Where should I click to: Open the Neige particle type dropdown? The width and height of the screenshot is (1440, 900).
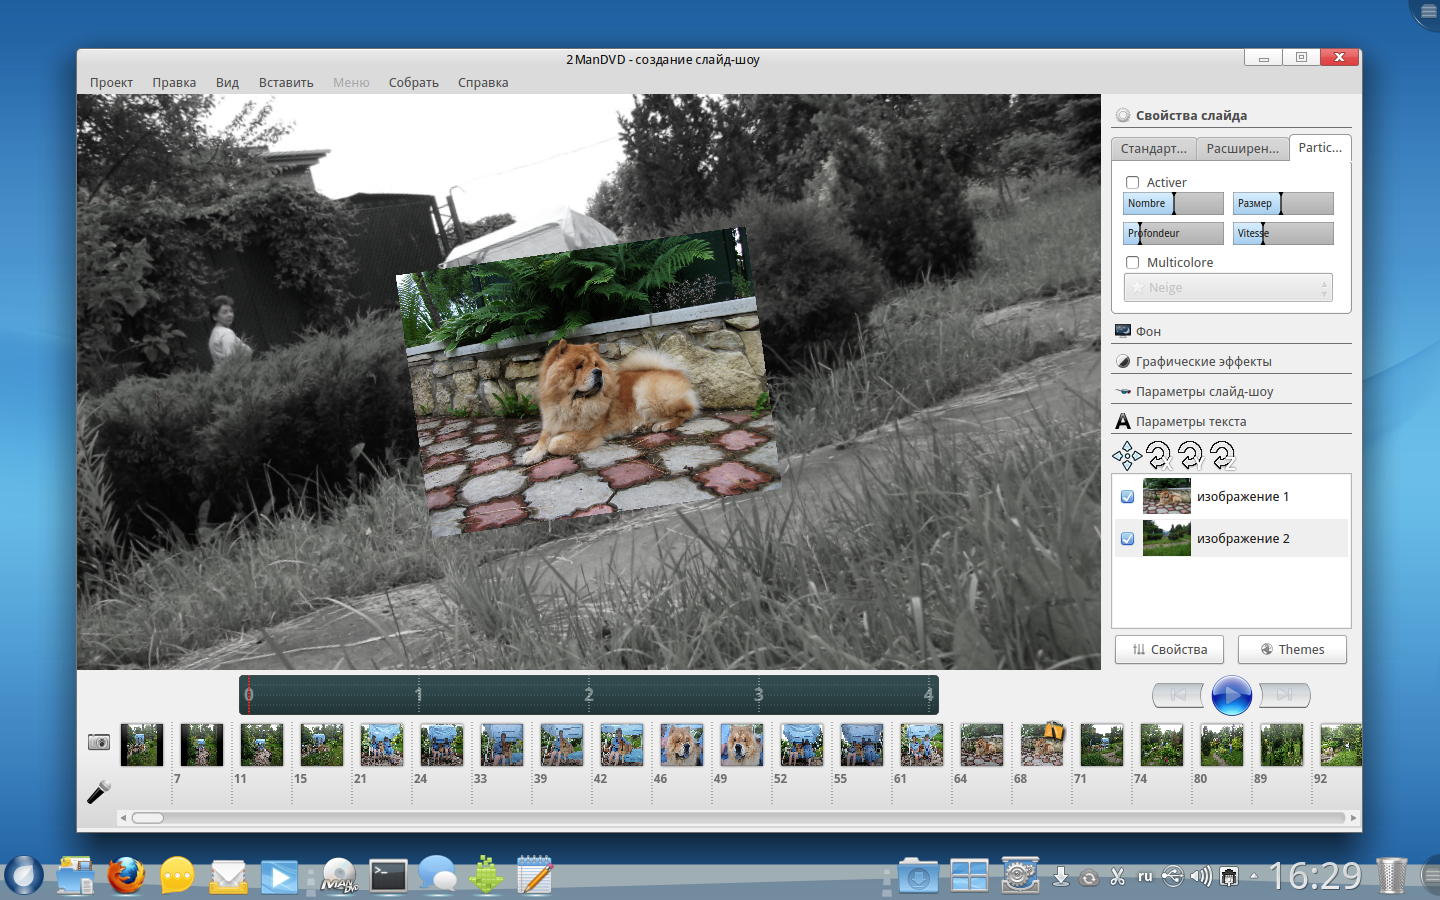(1228, 288)
